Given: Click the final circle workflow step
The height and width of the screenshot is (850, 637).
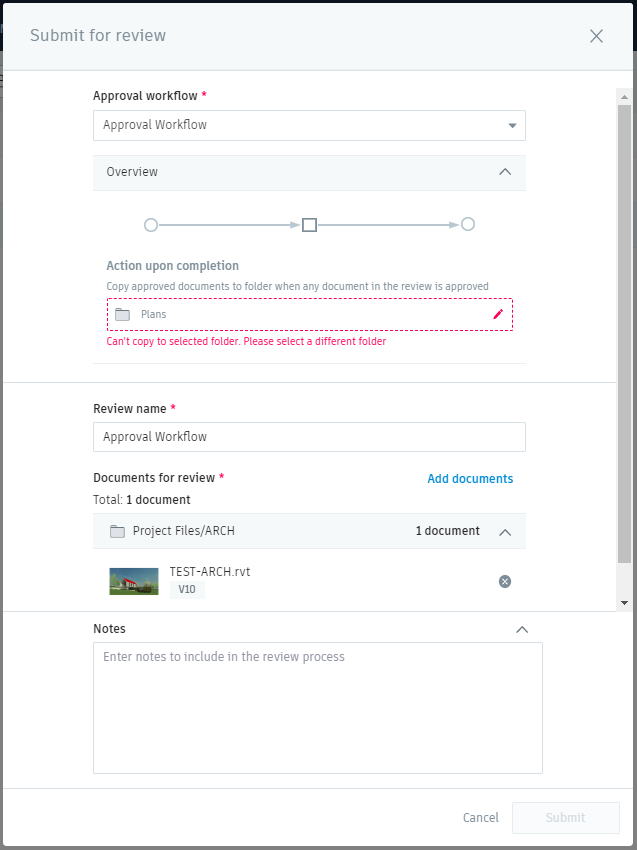Looking at the screenshot, I should pyautogui.click(x=468, y=225).
